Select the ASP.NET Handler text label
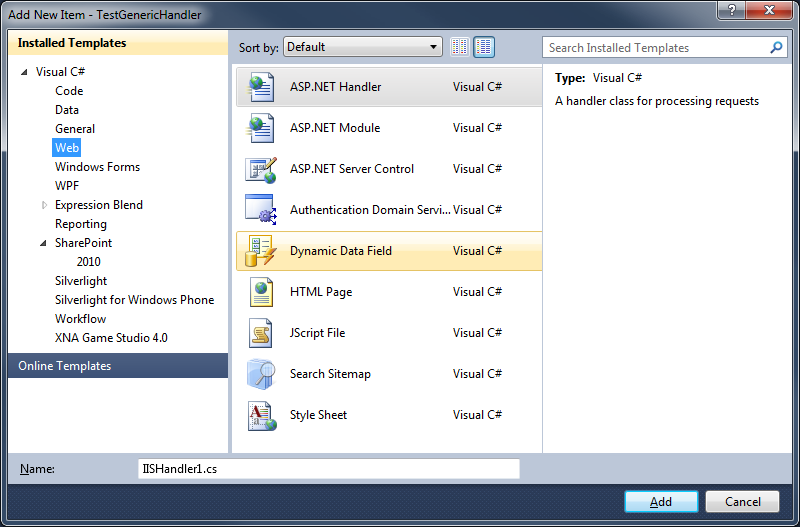The height and width of the screenshot is (527, 800). point(335,87)
